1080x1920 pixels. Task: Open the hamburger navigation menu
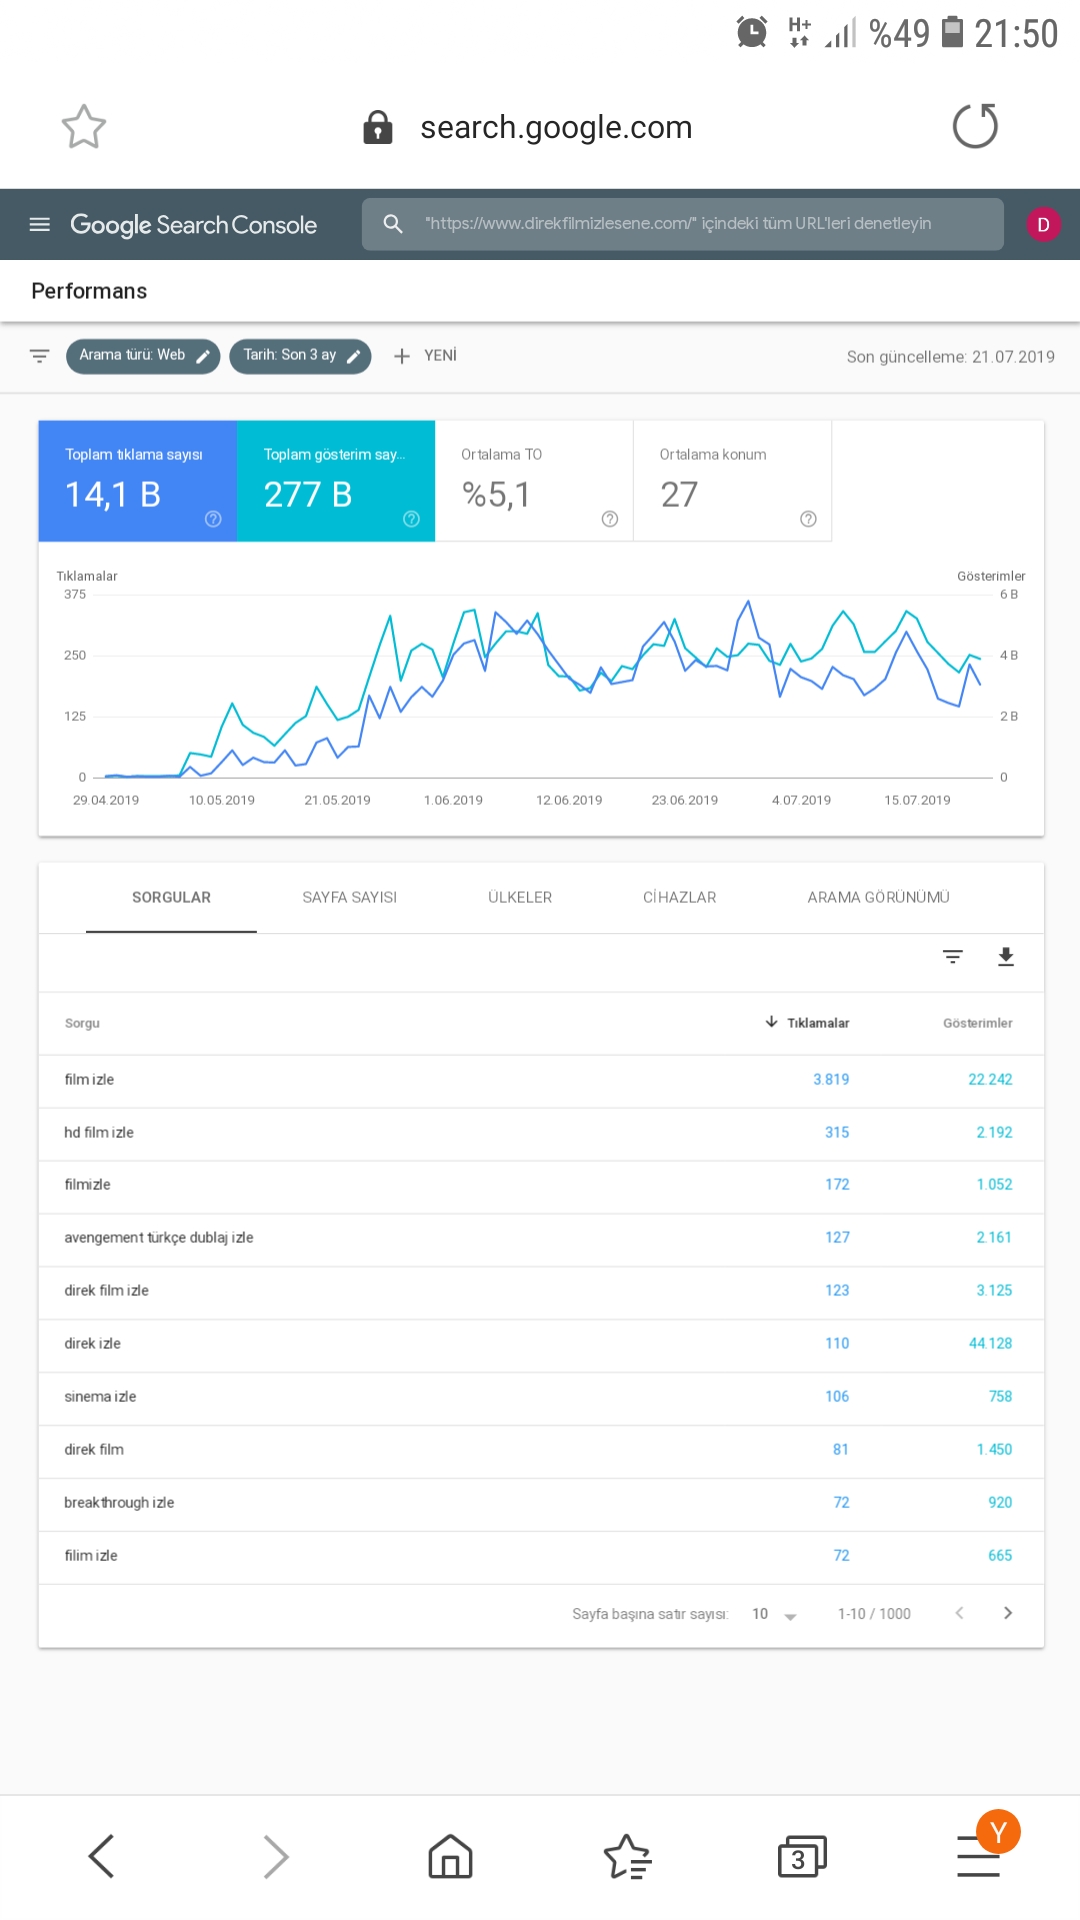coord(40,224)
